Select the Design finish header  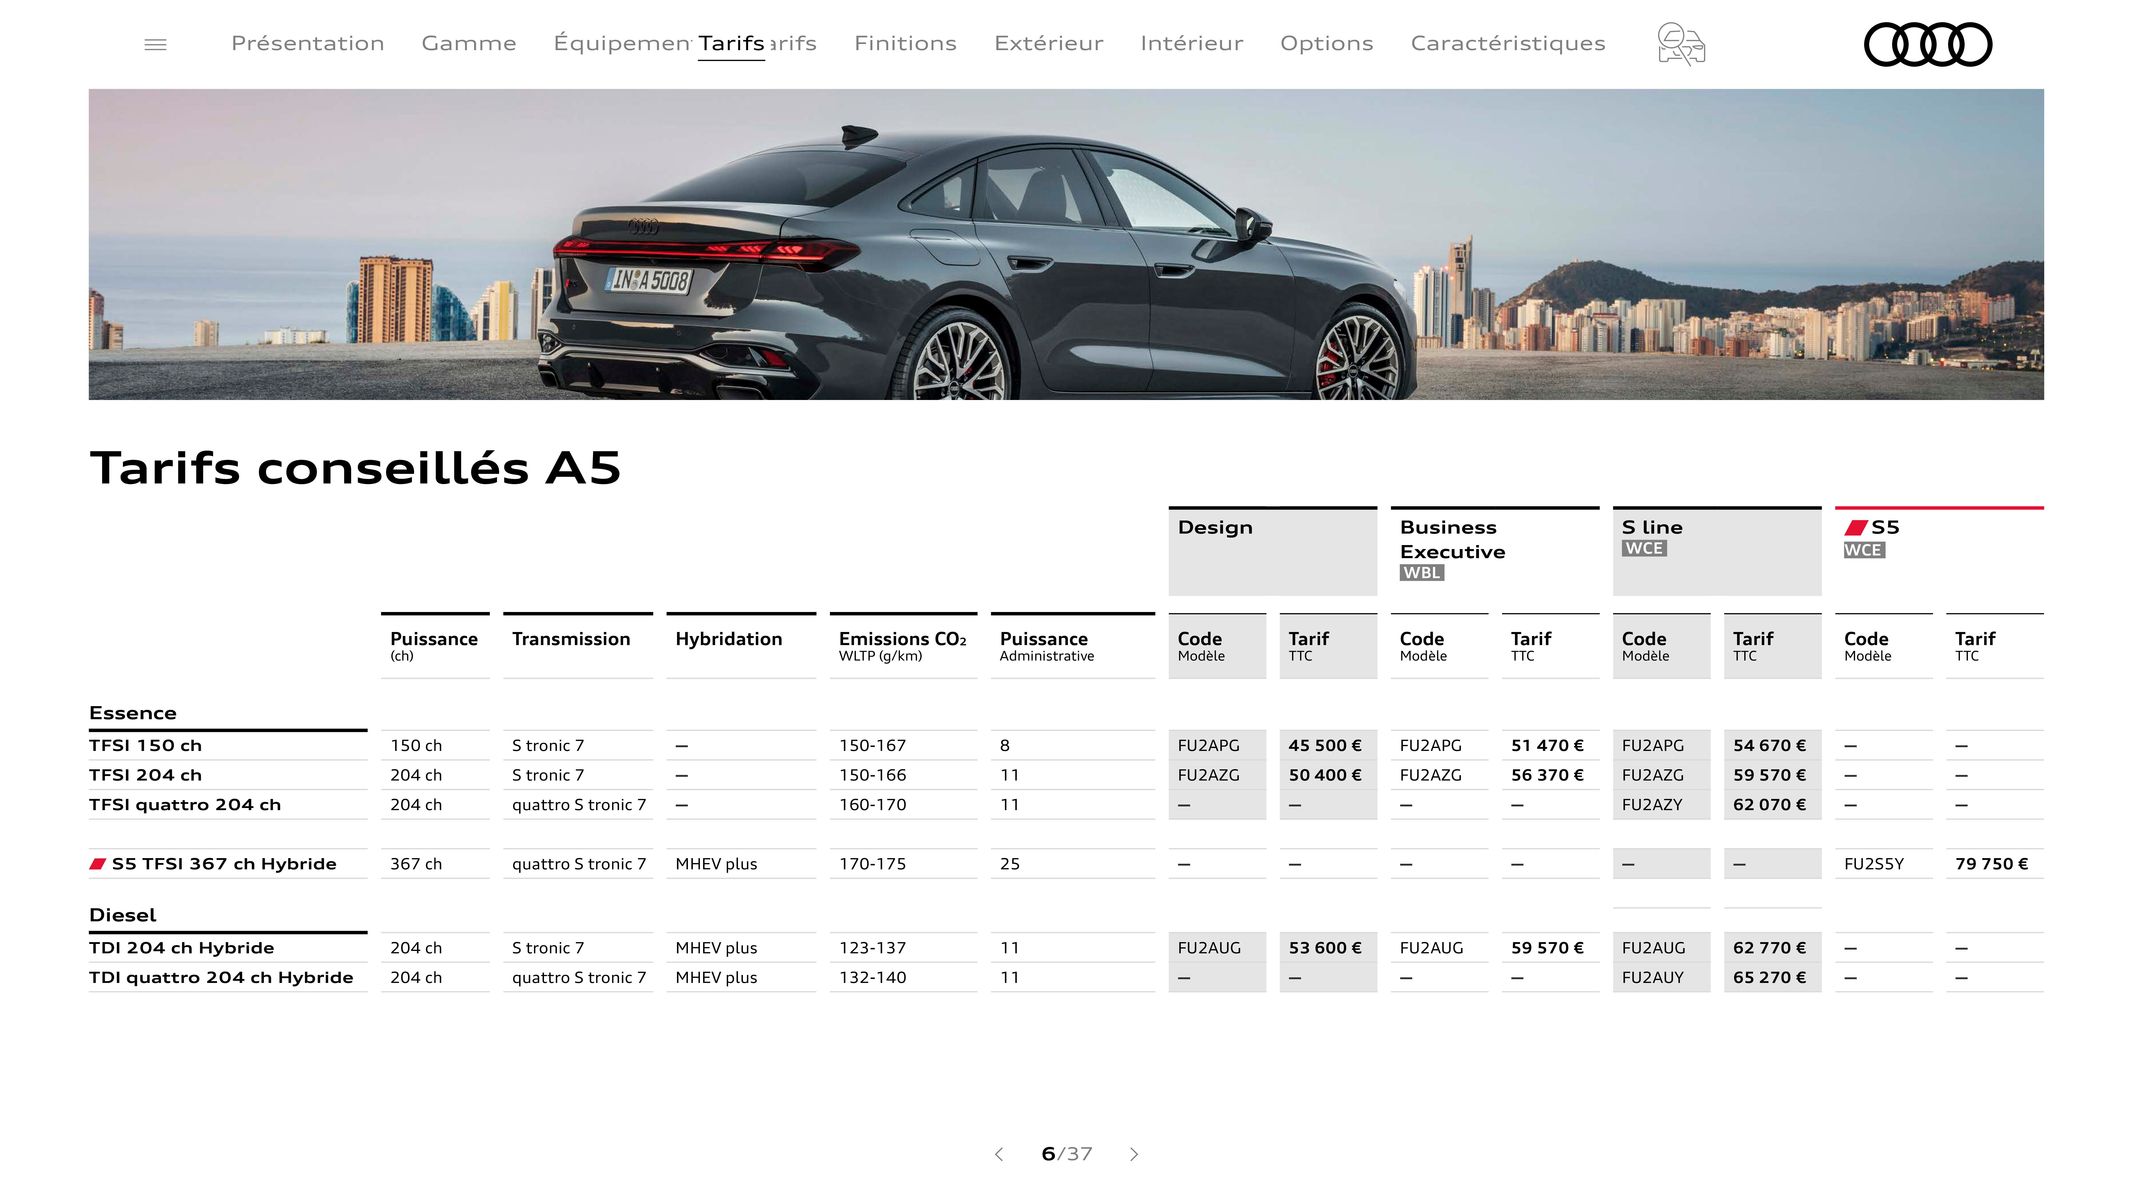tap(1272, 551)
